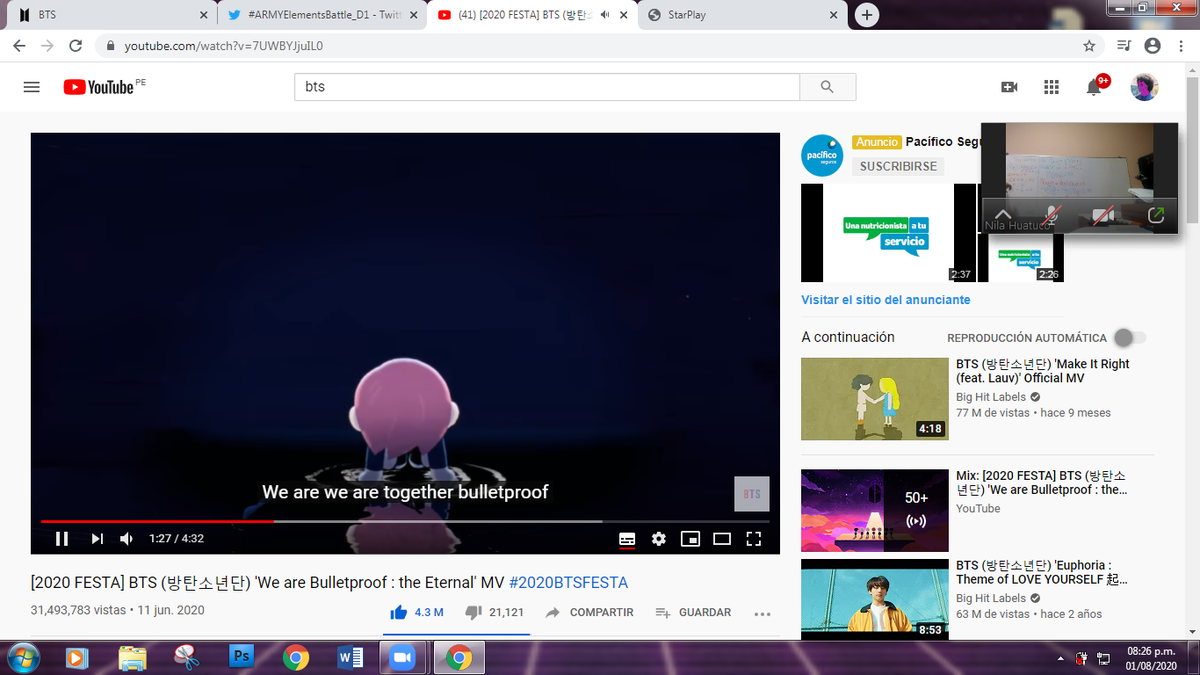Open the create video camera icon
This screenshot has height=675, width=1200.
point(1009,87)
